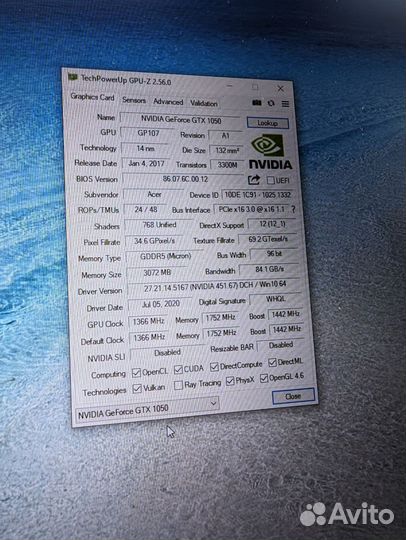Viewport: 406px width, 540px height.
Task: Switch to the Validation tab
Action: (x=204, y=103)
